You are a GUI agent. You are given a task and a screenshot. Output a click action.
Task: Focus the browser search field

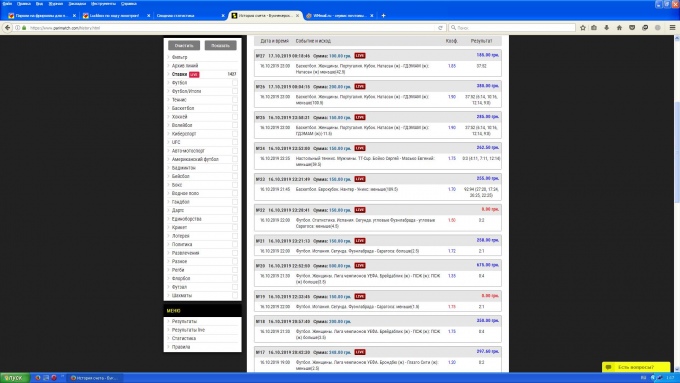(x=512, y=28)
